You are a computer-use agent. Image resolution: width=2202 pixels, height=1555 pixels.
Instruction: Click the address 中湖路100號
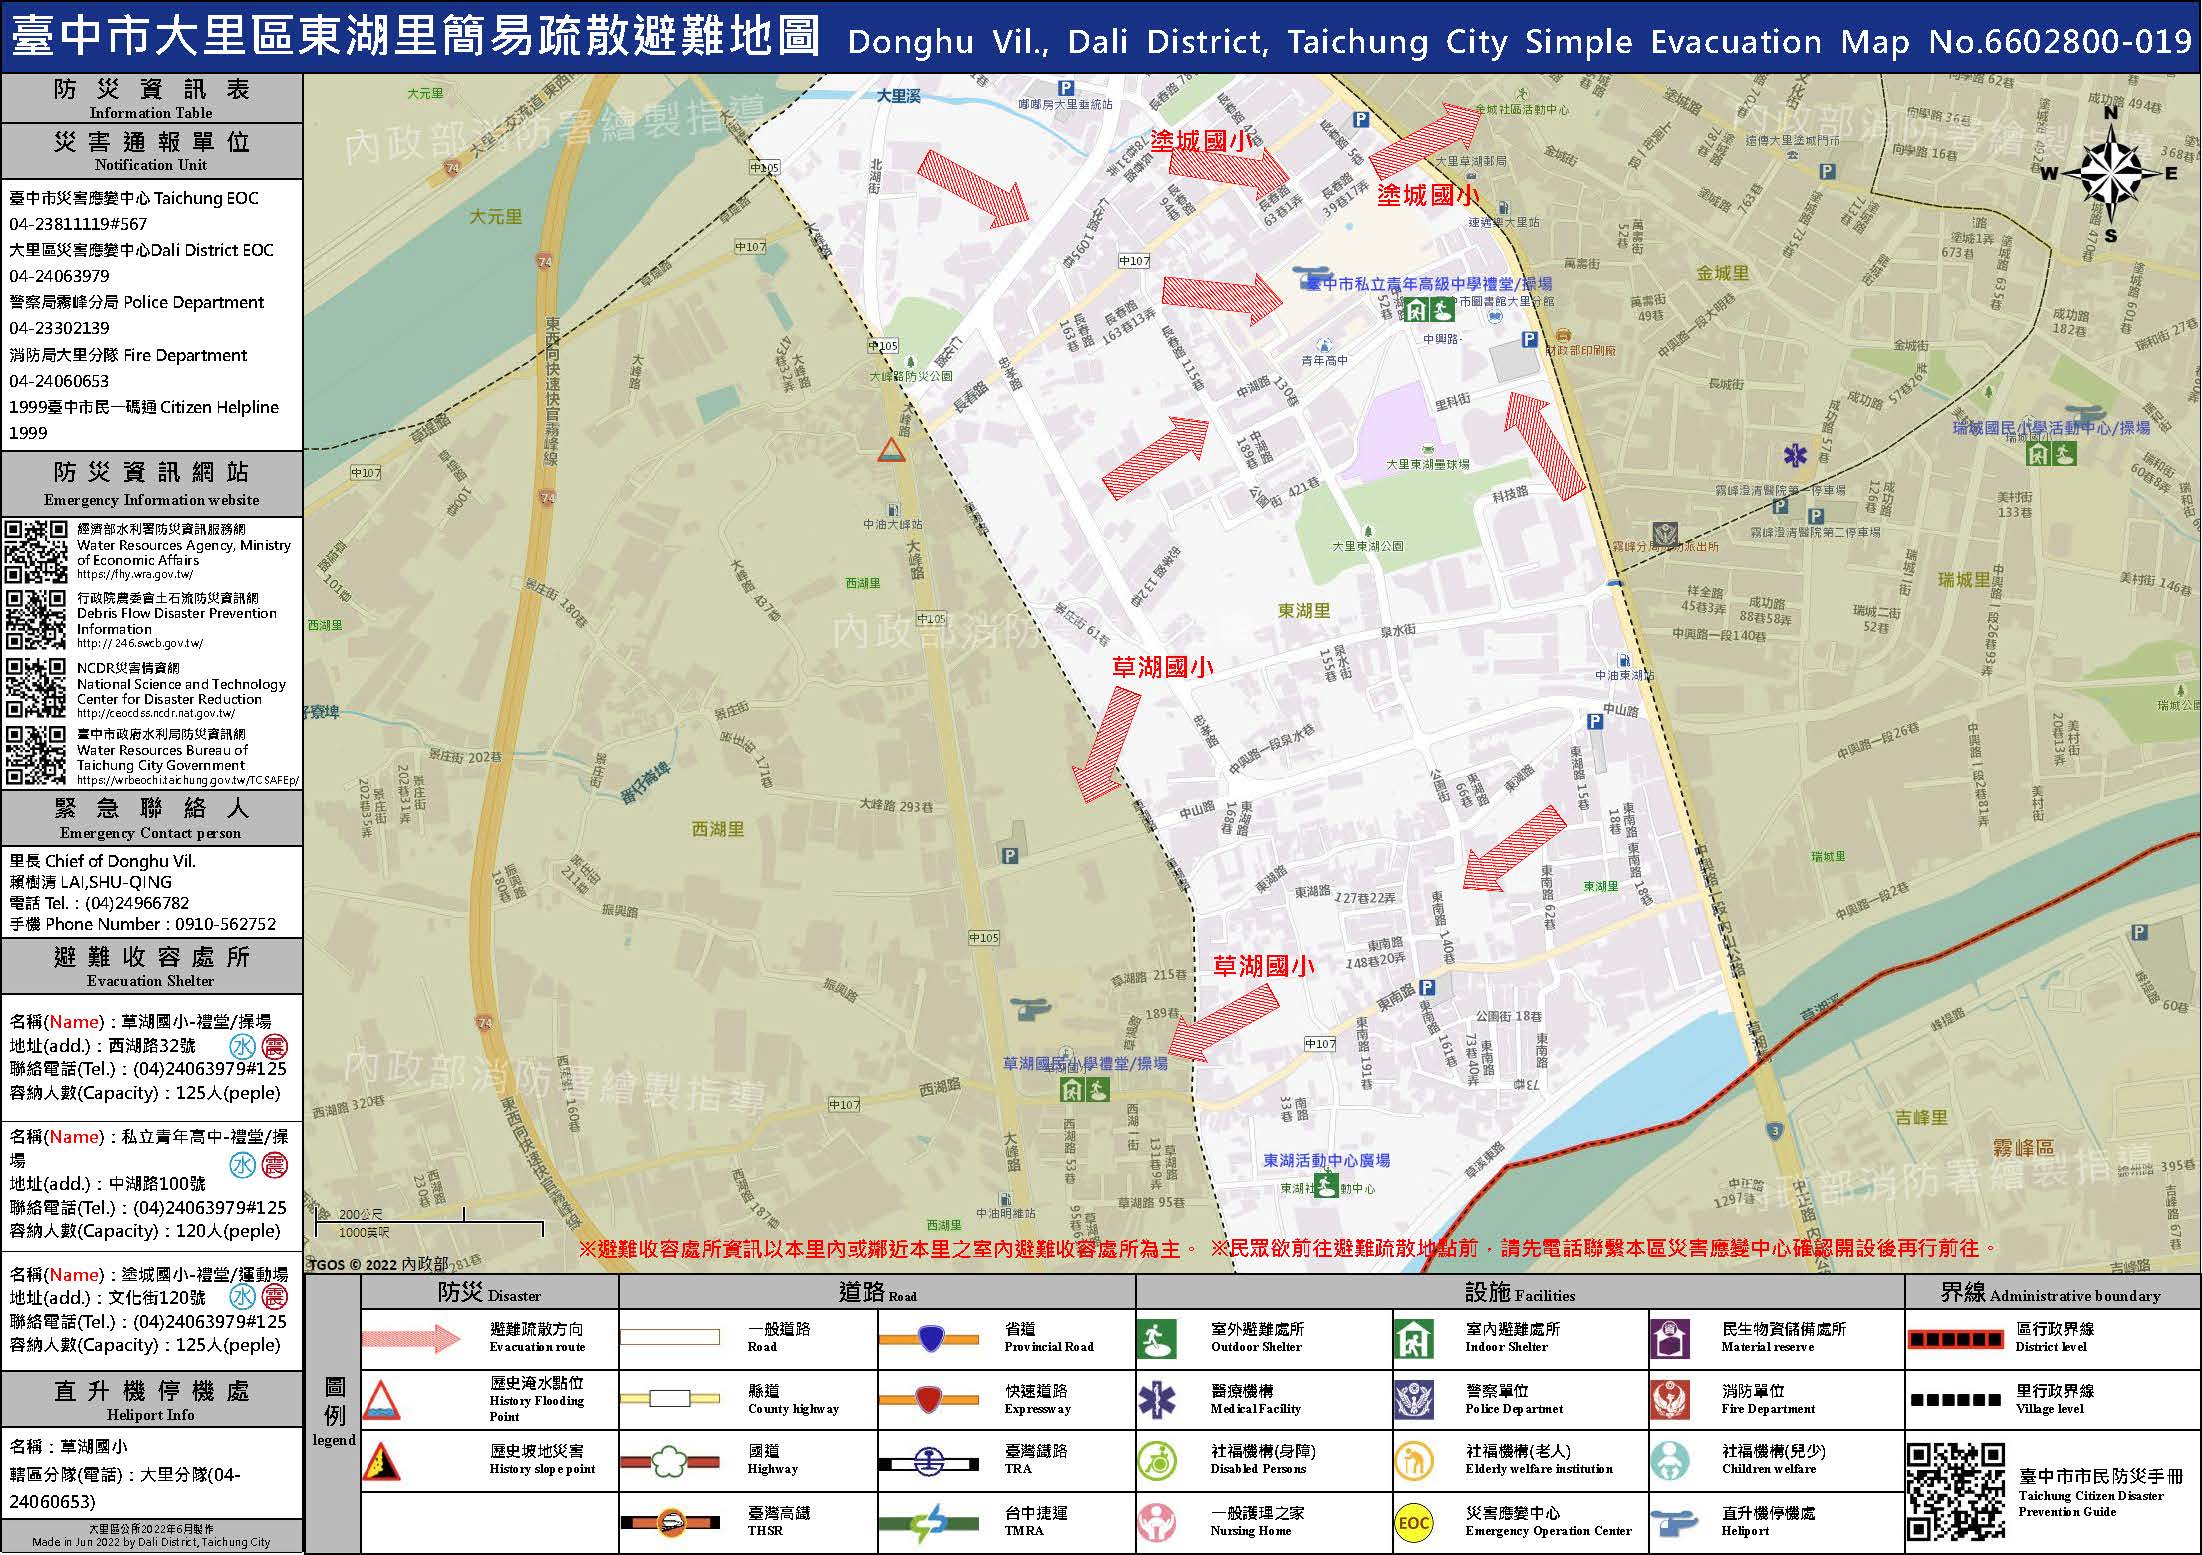tap(156, 1183)
